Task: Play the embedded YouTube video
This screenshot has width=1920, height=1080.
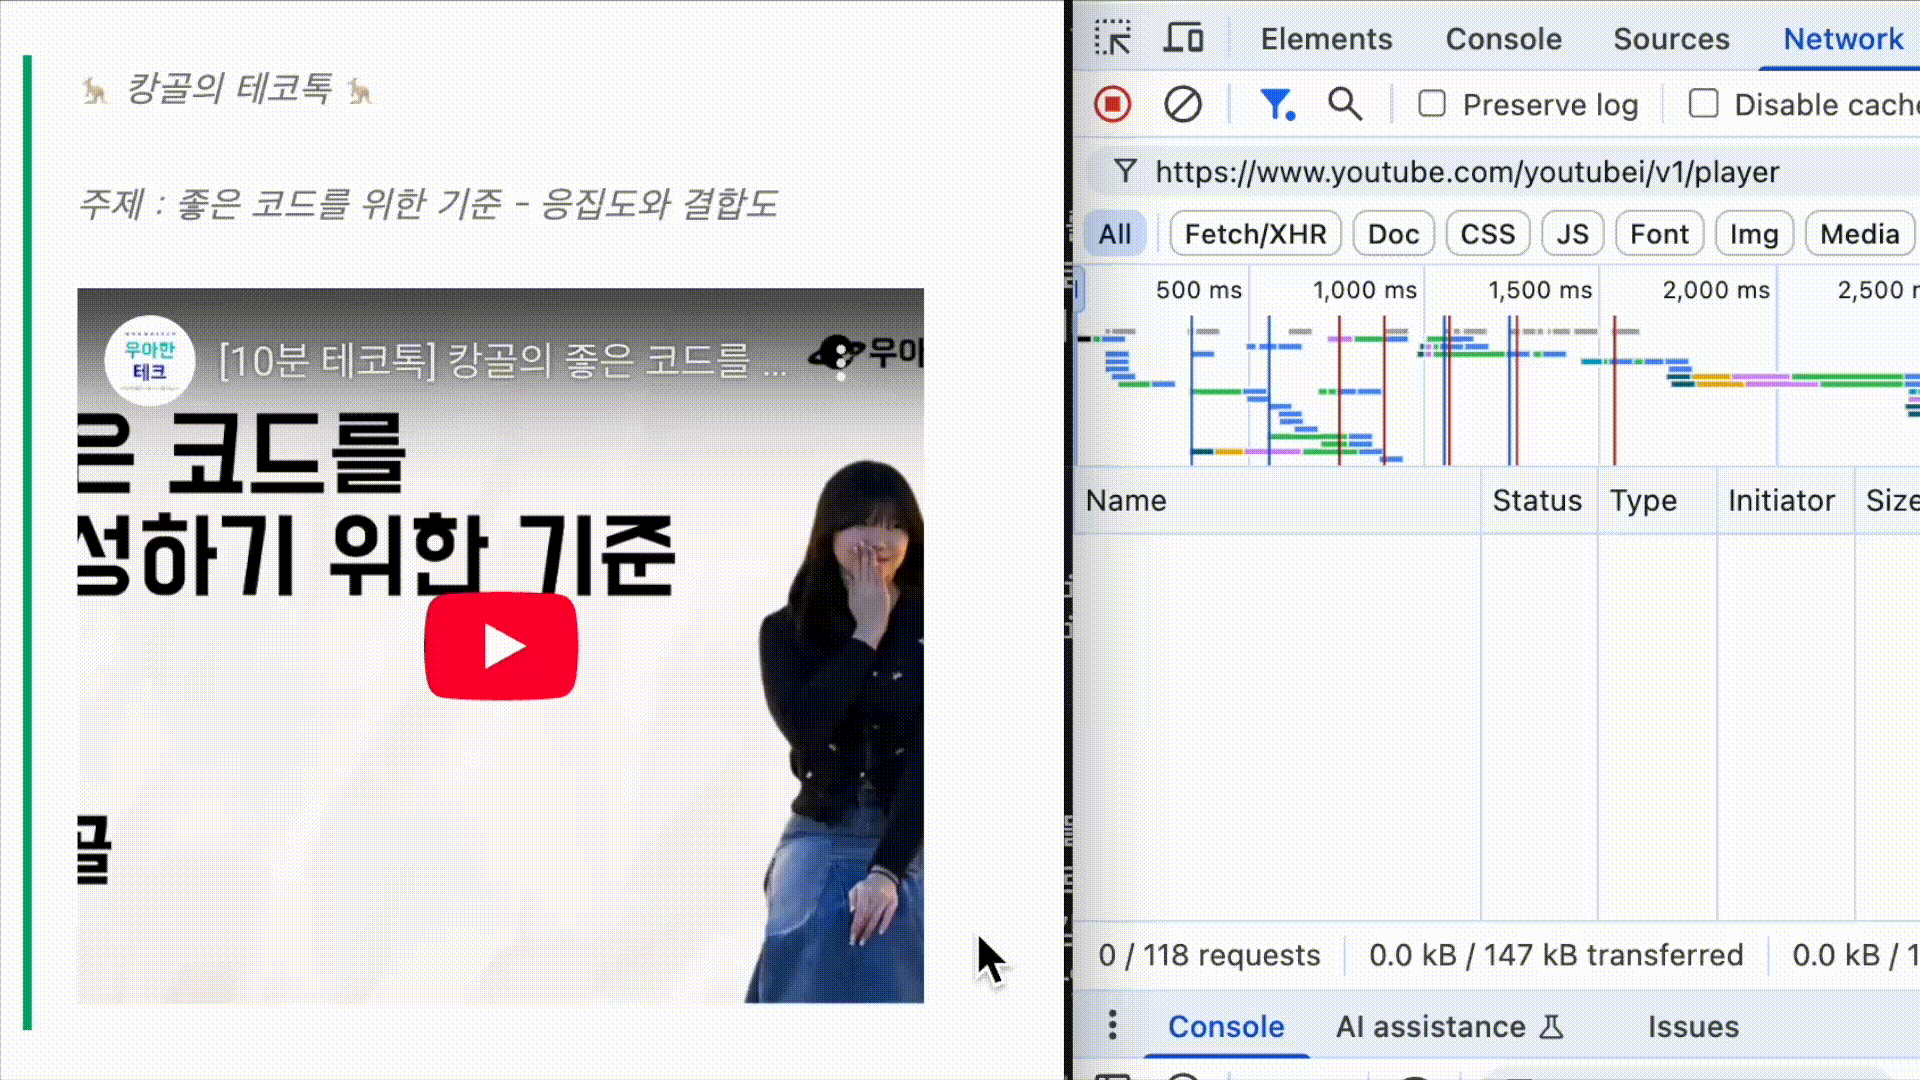Action: tap(501, 645)
